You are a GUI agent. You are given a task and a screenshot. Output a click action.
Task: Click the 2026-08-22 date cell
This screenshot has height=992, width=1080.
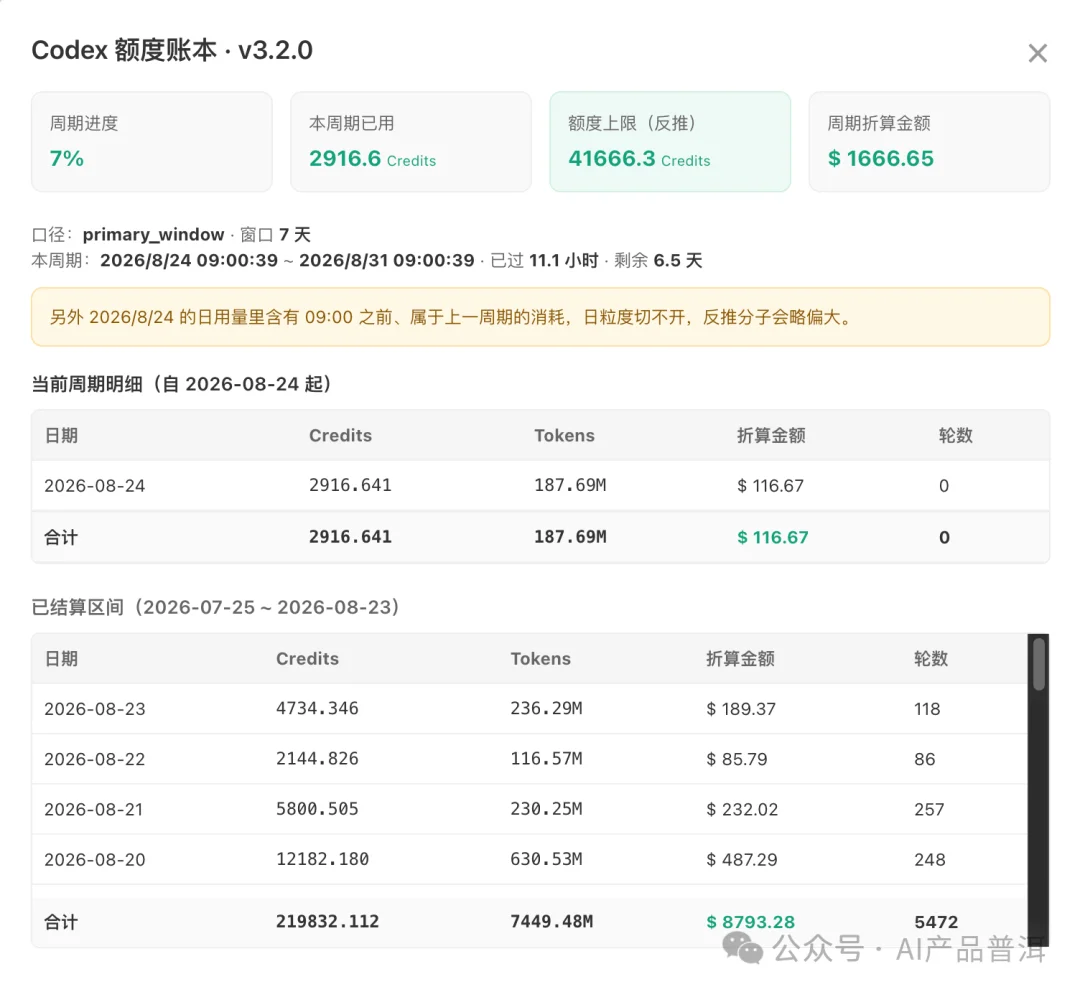pos(94,759)
